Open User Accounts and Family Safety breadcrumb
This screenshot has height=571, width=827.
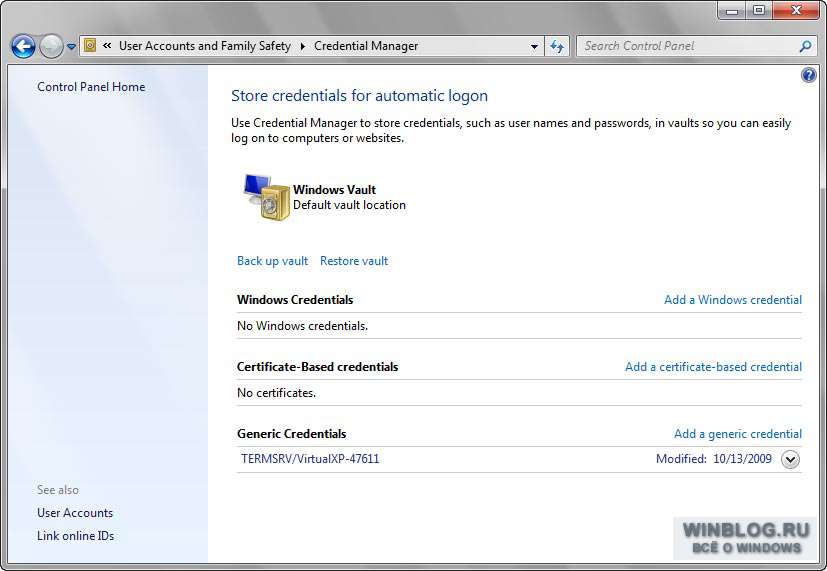pos(205,46)
